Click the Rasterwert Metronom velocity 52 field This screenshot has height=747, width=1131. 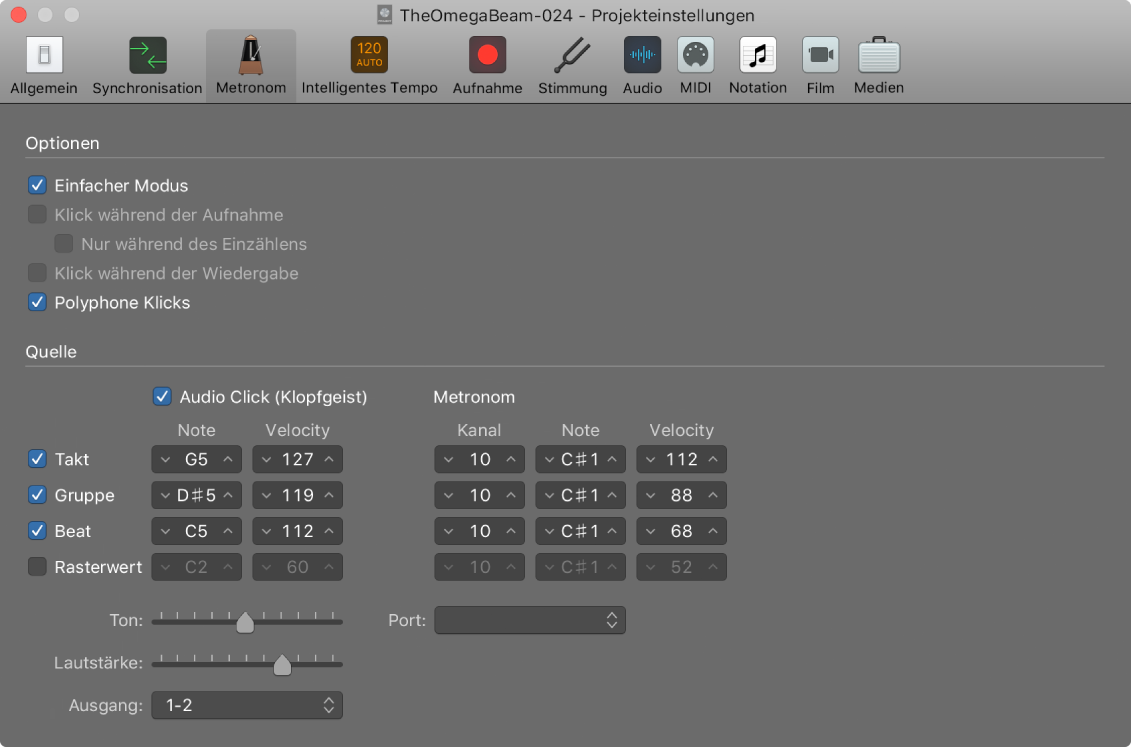681,567
